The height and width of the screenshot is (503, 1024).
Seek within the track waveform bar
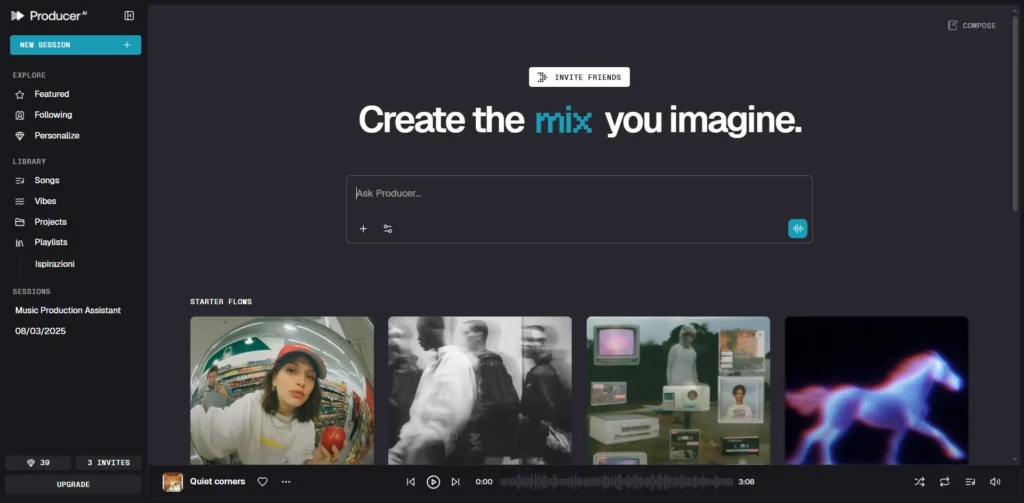coord(615,482)
